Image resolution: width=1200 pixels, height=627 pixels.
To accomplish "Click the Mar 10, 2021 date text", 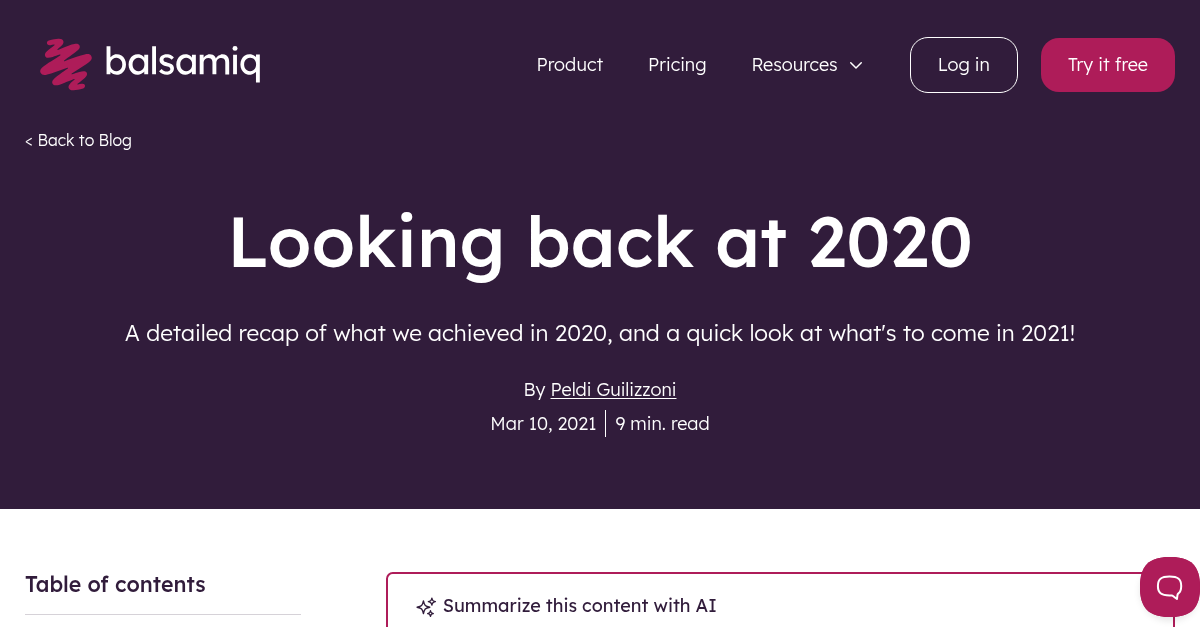I will [x=543, y=423].
